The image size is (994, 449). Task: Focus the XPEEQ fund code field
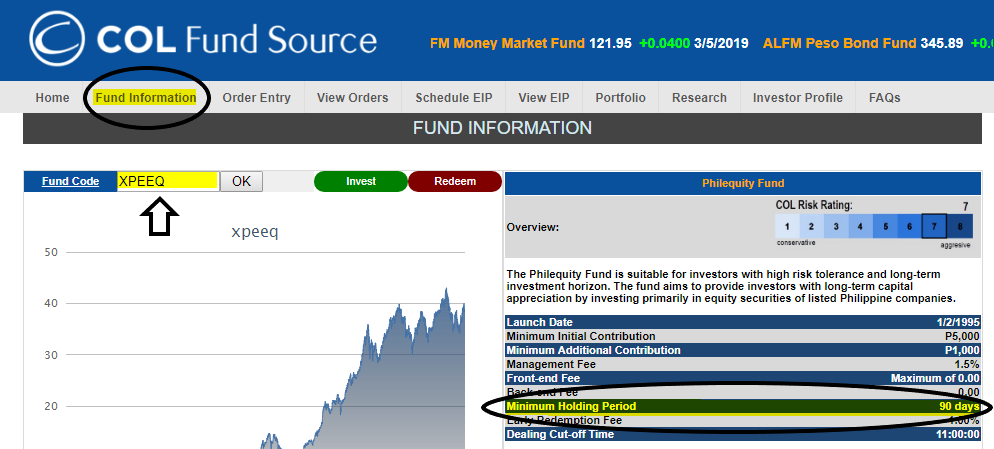click(x=168, y=181)
